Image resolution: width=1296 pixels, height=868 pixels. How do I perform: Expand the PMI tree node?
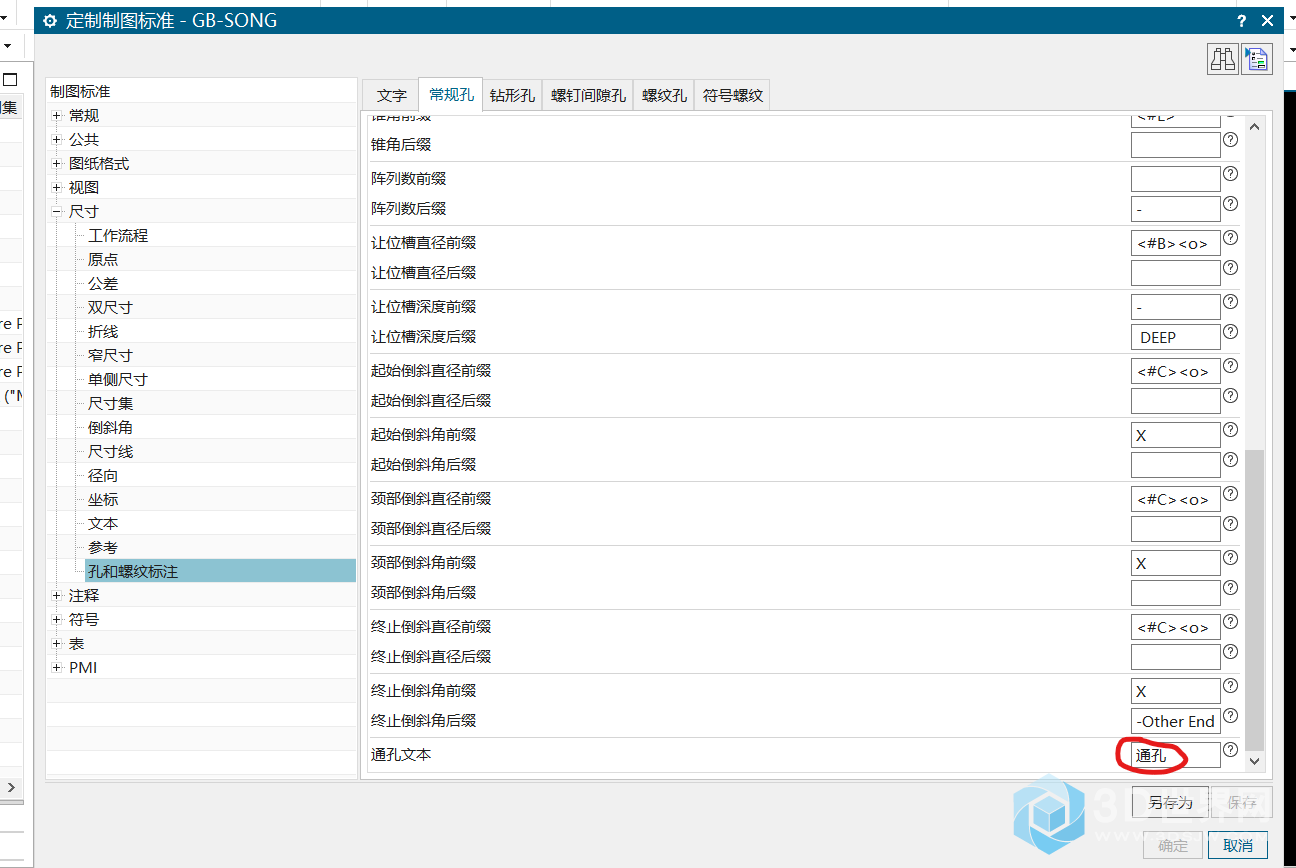click(57, 668)
